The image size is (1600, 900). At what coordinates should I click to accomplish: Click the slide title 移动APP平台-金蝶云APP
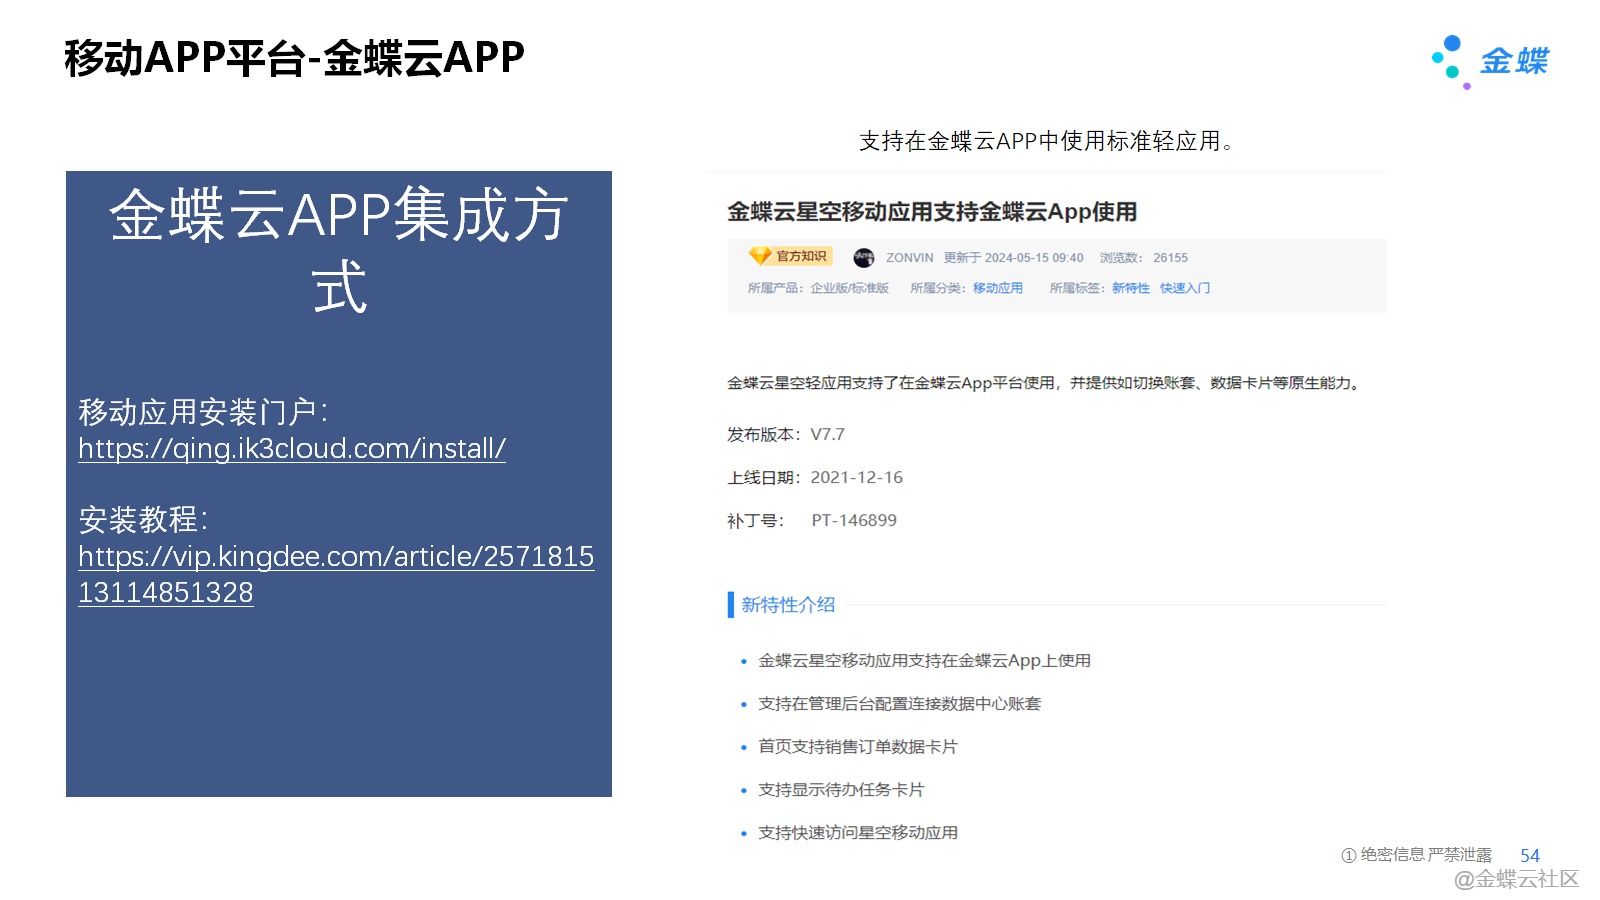pyautogui.click(x=294, y=58)
